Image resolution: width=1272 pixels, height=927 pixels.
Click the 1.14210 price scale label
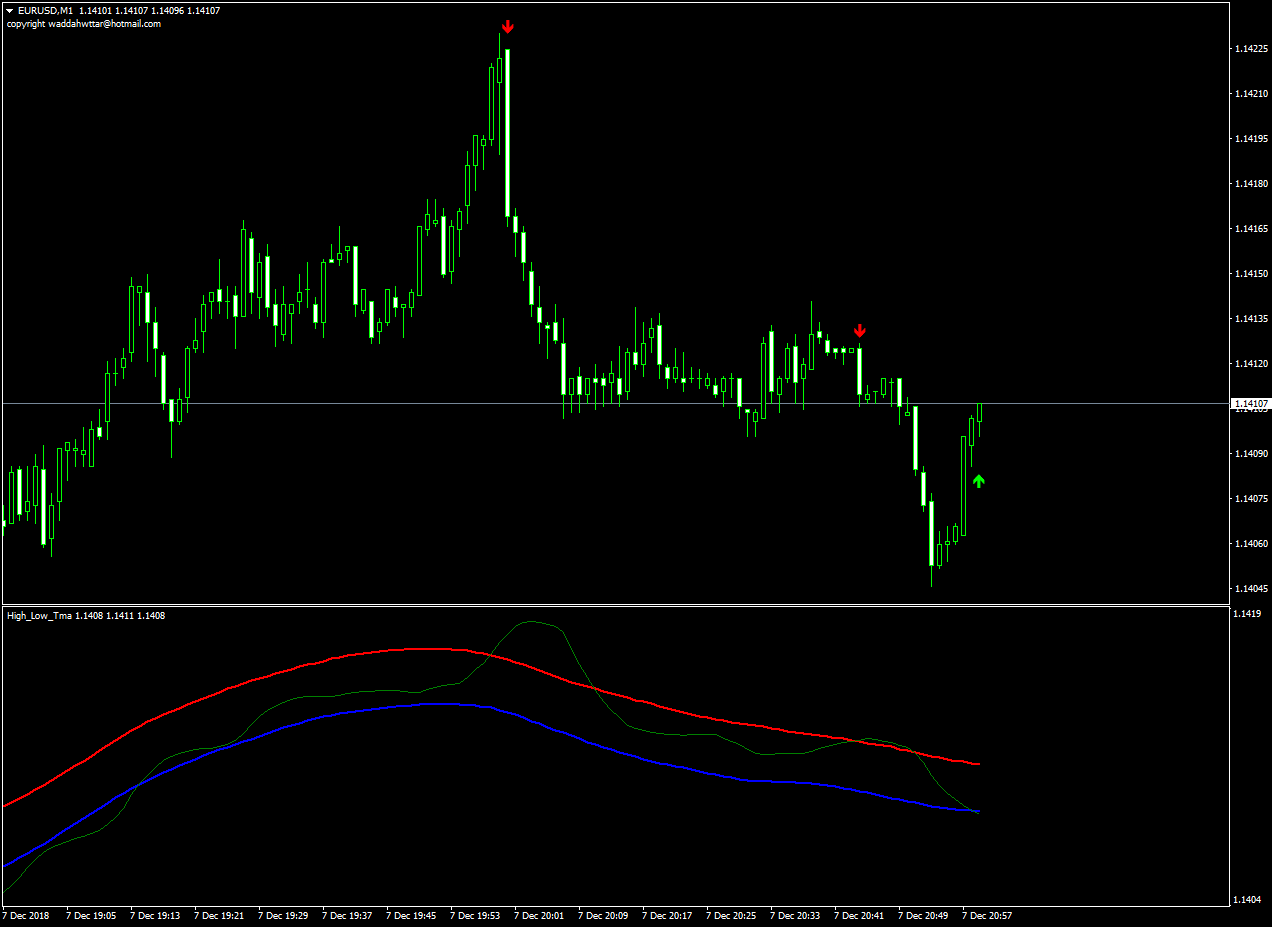point(1252,94)
